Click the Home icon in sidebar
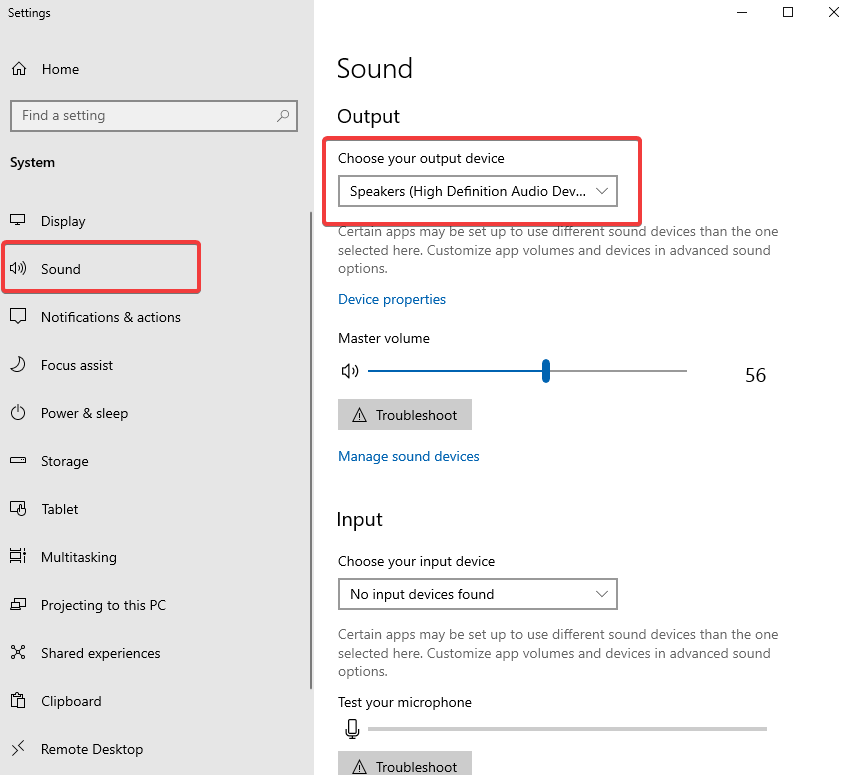Image resolution: width=843 pixels, height=775 pixels. point(19,69)
